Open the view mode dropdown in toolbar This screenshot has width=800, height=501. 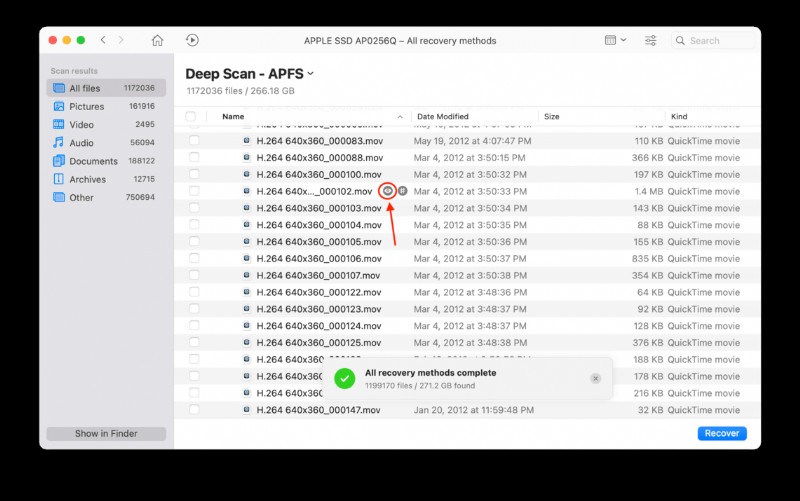coord(615,40)
